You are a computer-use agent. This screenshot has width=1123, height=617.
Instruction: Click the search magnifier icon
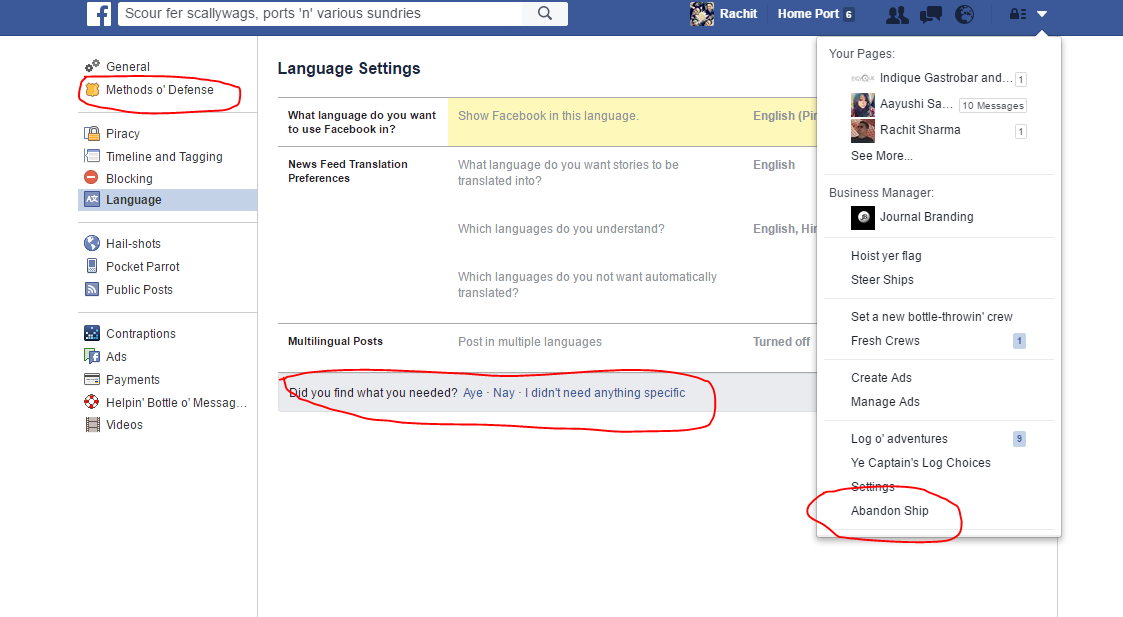coord(545,14)
